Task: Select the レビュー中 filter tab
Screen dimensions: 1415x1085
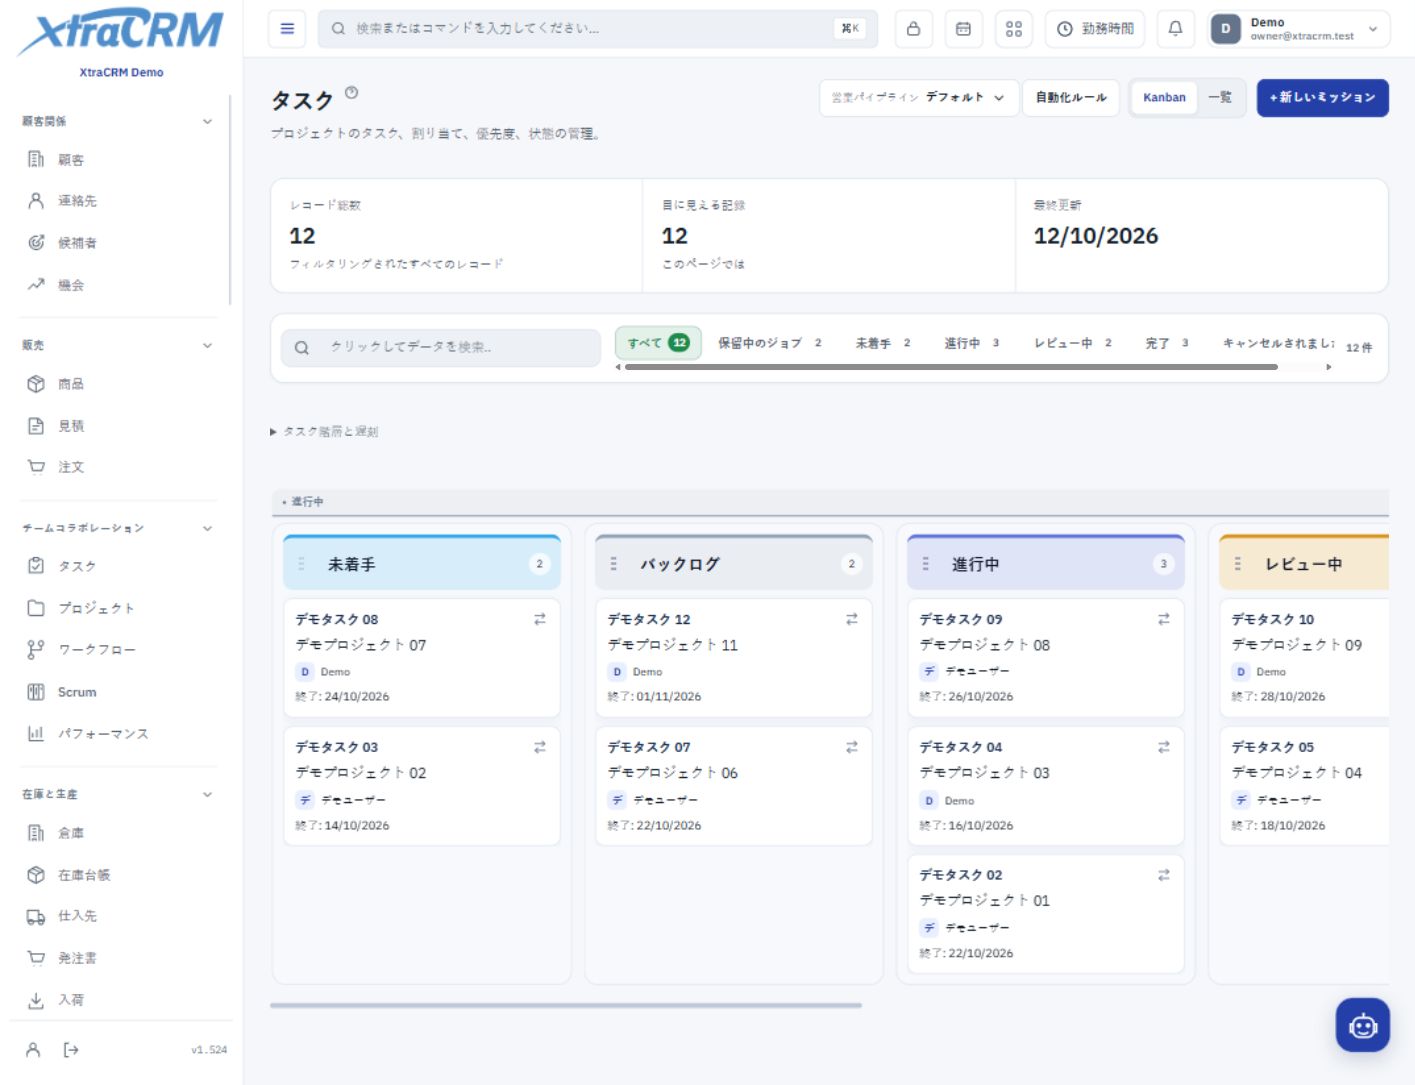Action: [x=1072, y=343]
